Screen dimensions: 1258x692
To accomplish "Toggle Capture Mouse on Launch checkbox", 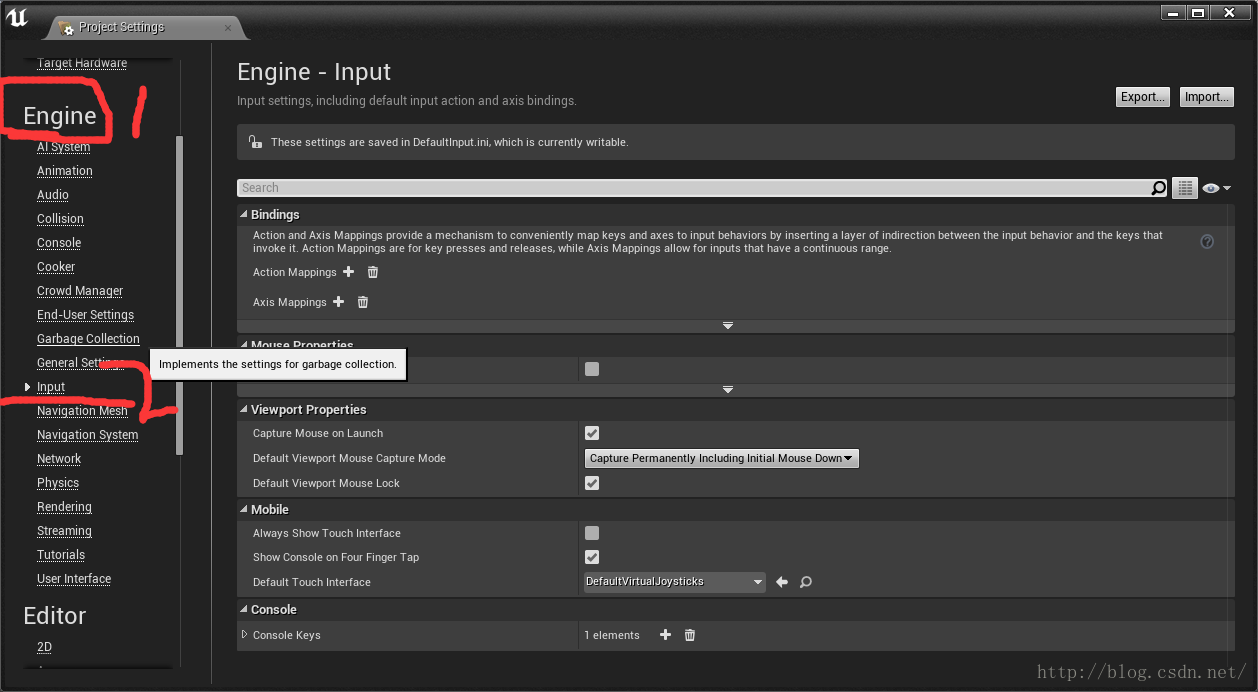I will [x=592, y=433].
